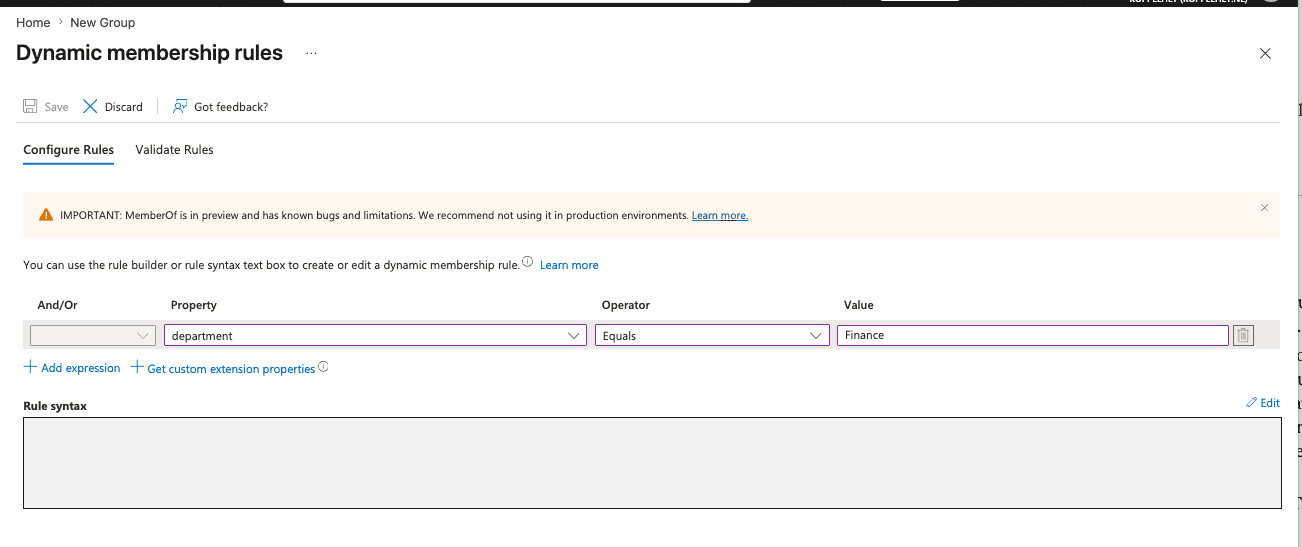The height and width of the screenshot is (547, 1302).
Task: Delete the department expression with trash icon
Action: tap(1243, 336)
